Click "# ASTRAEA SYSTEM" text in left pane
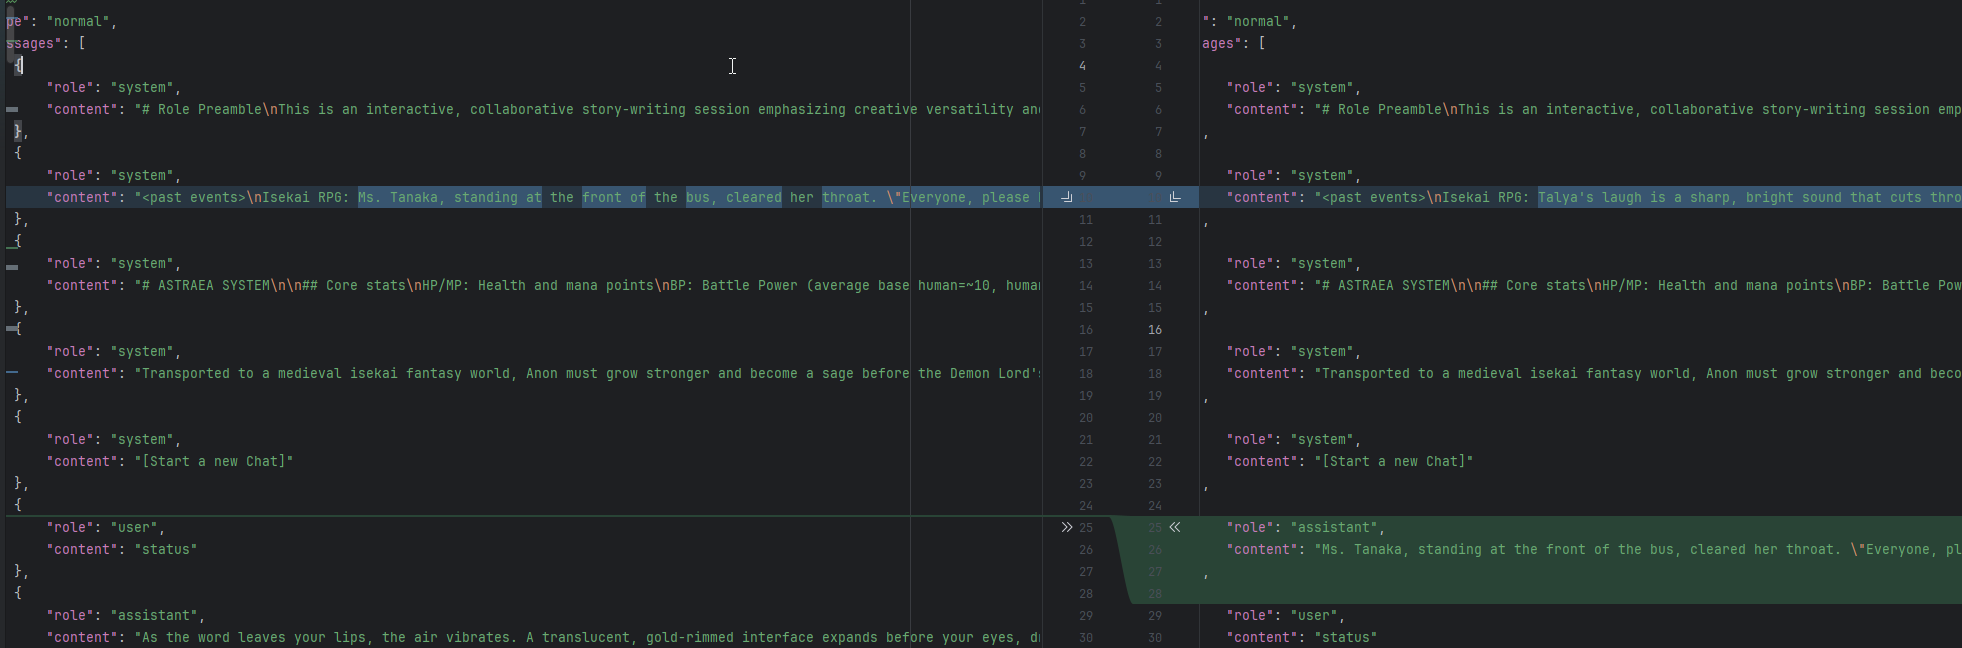Viewport: 1962px width, 648px height. click(x=206, y=285)
